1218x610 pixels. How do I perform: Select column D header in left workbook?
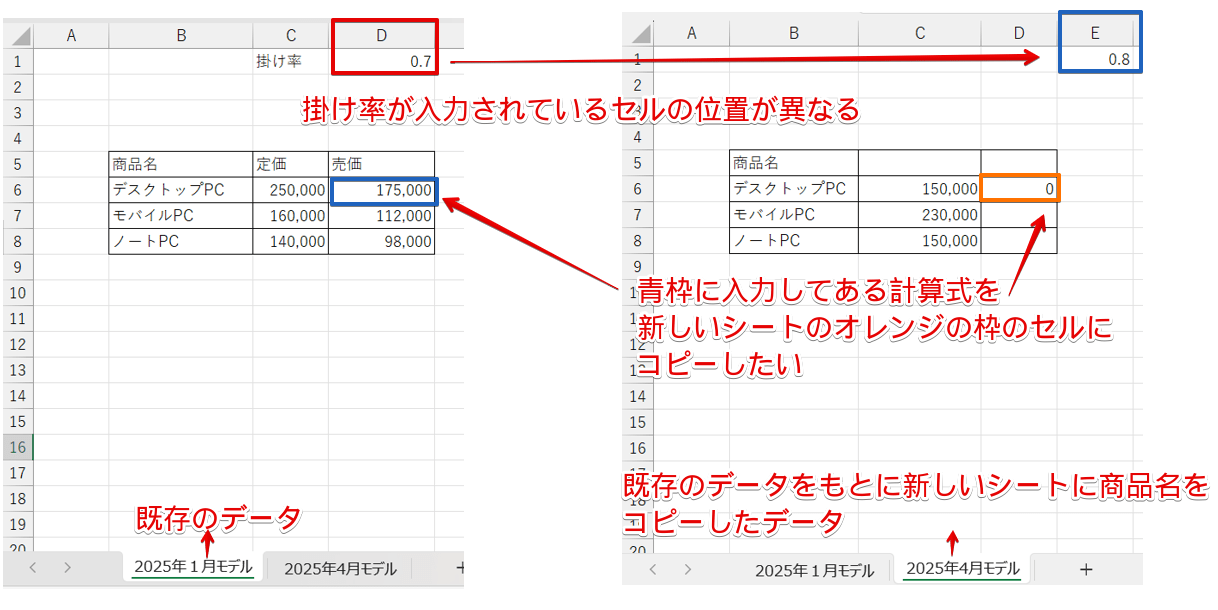[381, 36]
